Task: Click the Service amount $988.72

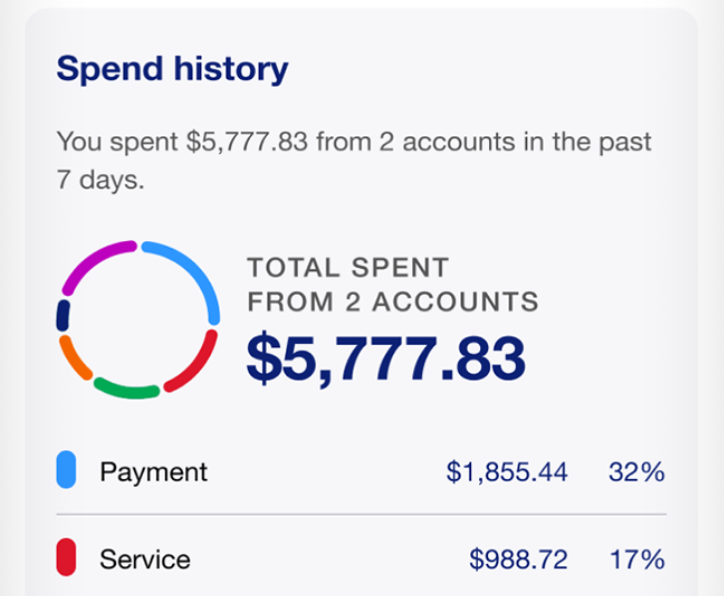Action: tap(518, 560)
